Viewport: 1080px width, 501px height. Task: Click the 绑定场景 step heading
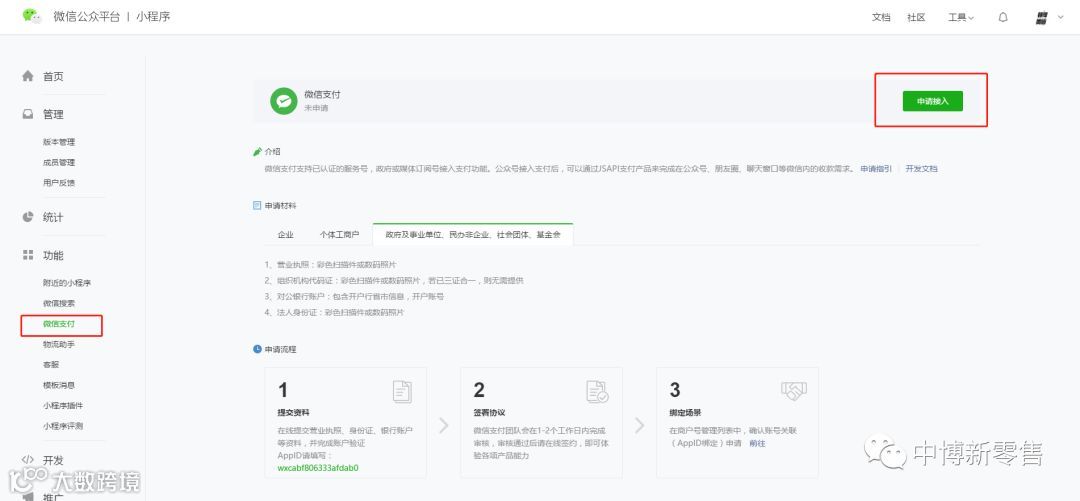coord(685,412)
